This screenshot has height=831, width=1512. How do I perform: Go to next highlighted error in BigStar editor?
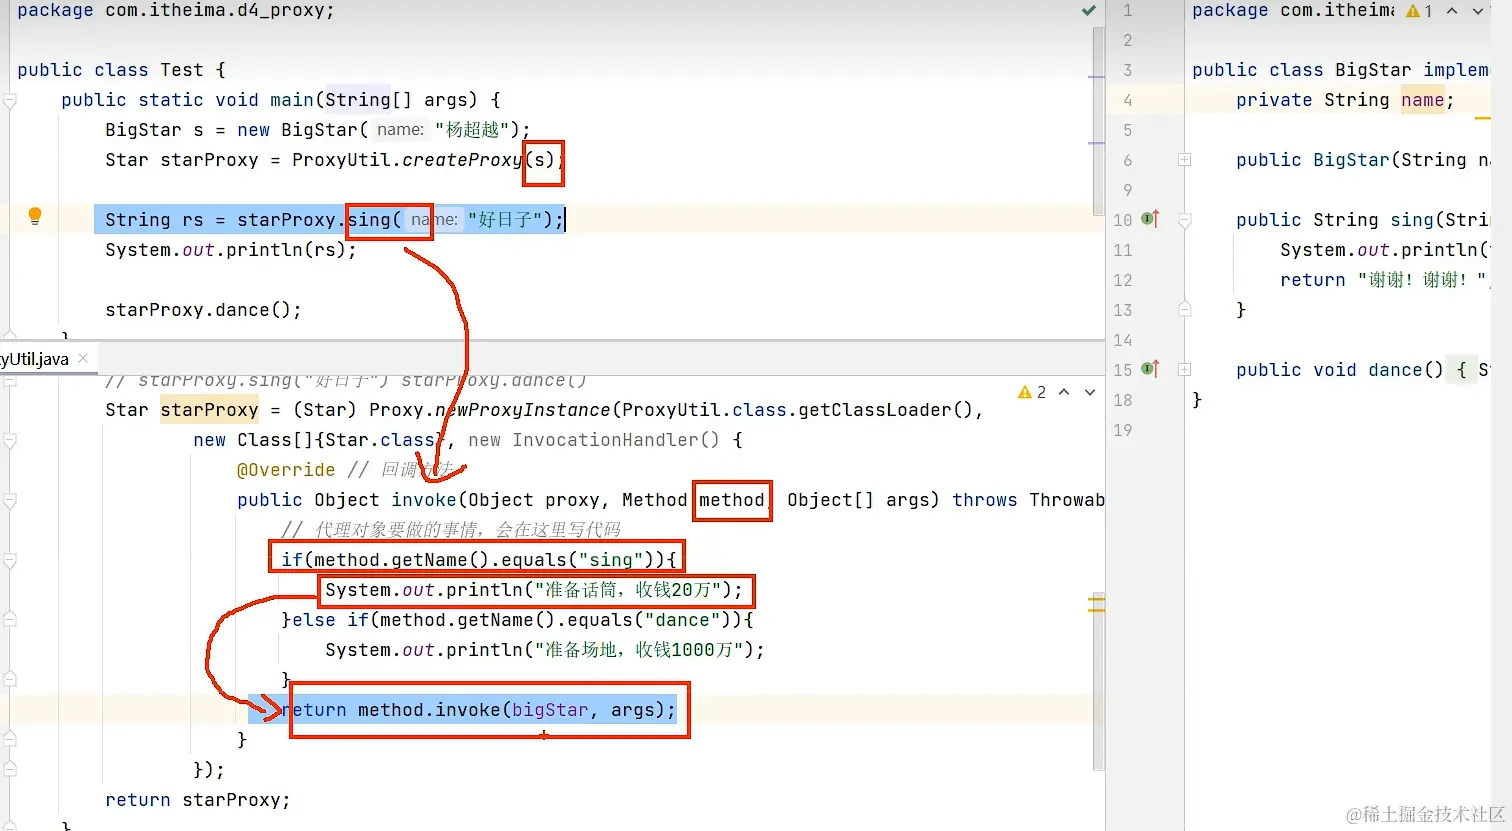[x=1478, y=11]
